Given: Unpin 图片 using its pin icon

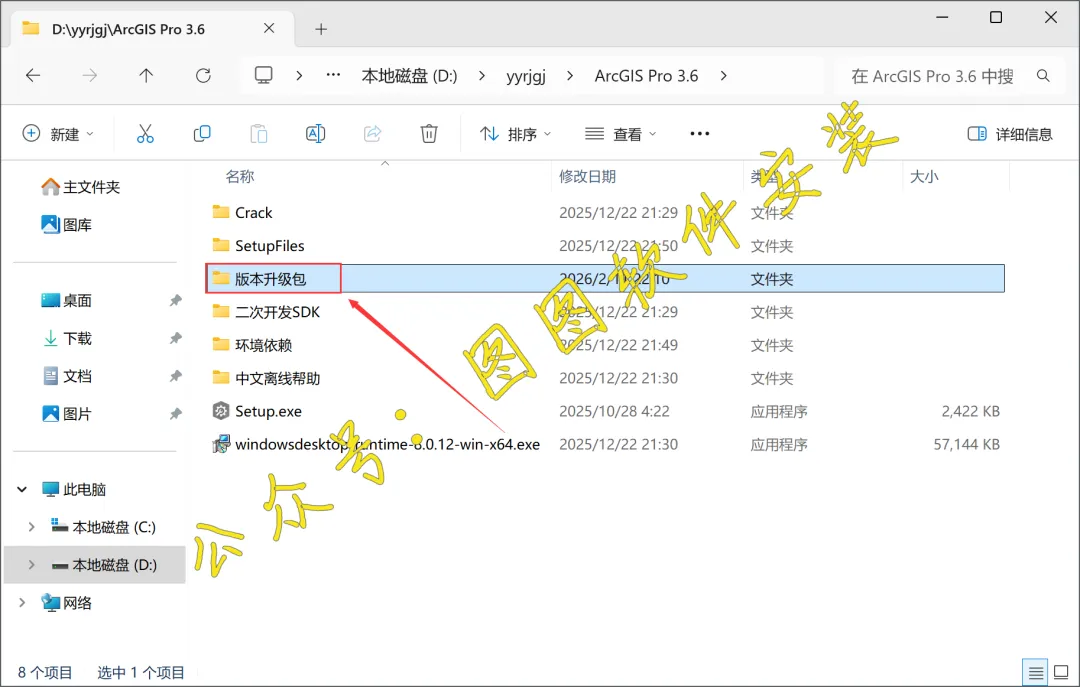Looking at the screenshot, I should coord(176,414).
